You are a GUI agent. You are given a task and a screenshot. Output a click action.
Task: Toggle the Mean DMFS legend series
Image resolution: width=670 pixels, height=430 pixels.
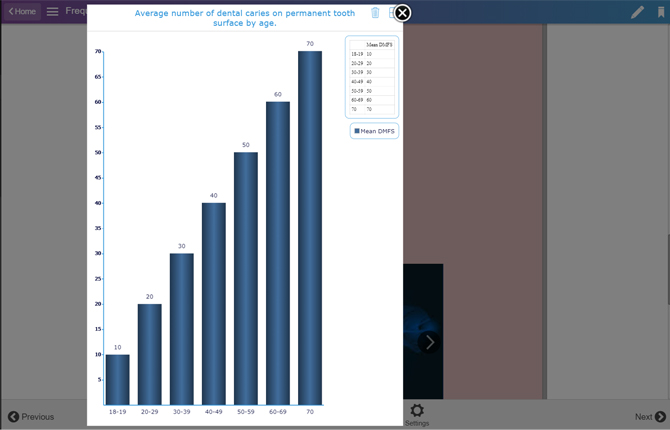374,131
